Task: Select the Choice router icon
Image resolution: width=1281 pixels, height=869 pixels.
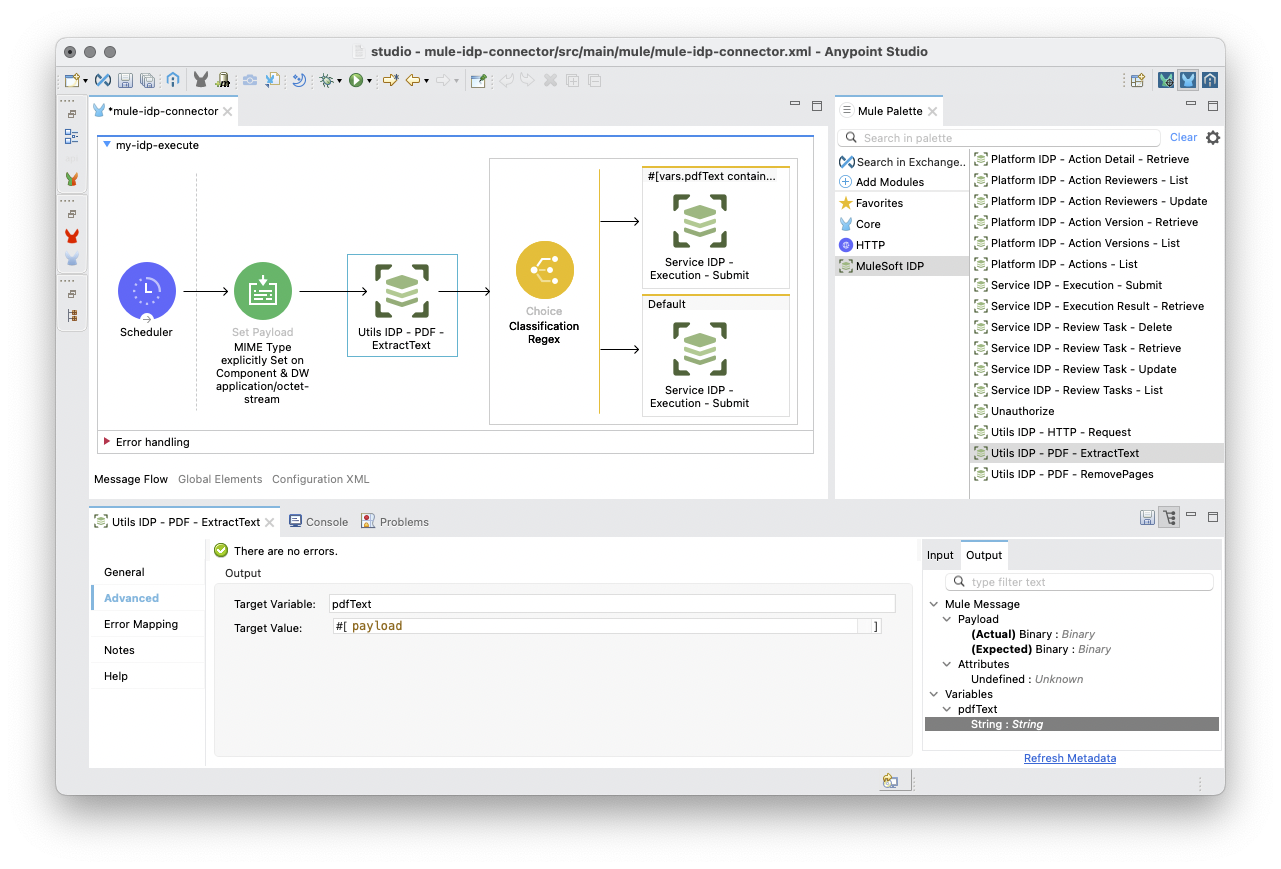Action: (x=544, y=271)
